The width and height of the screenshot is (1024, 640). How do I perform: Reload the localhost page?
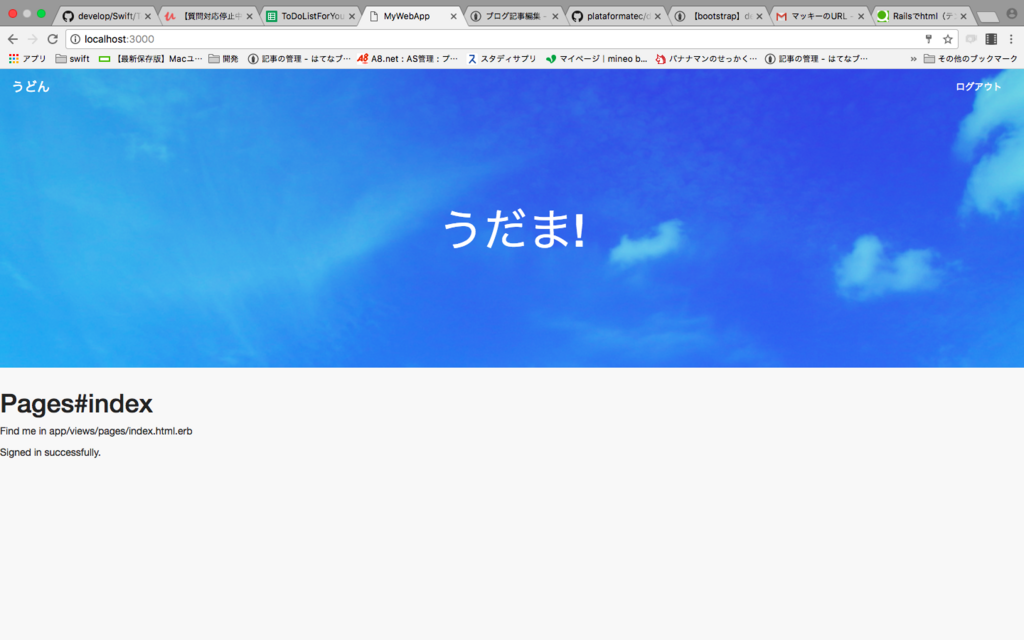52,39
